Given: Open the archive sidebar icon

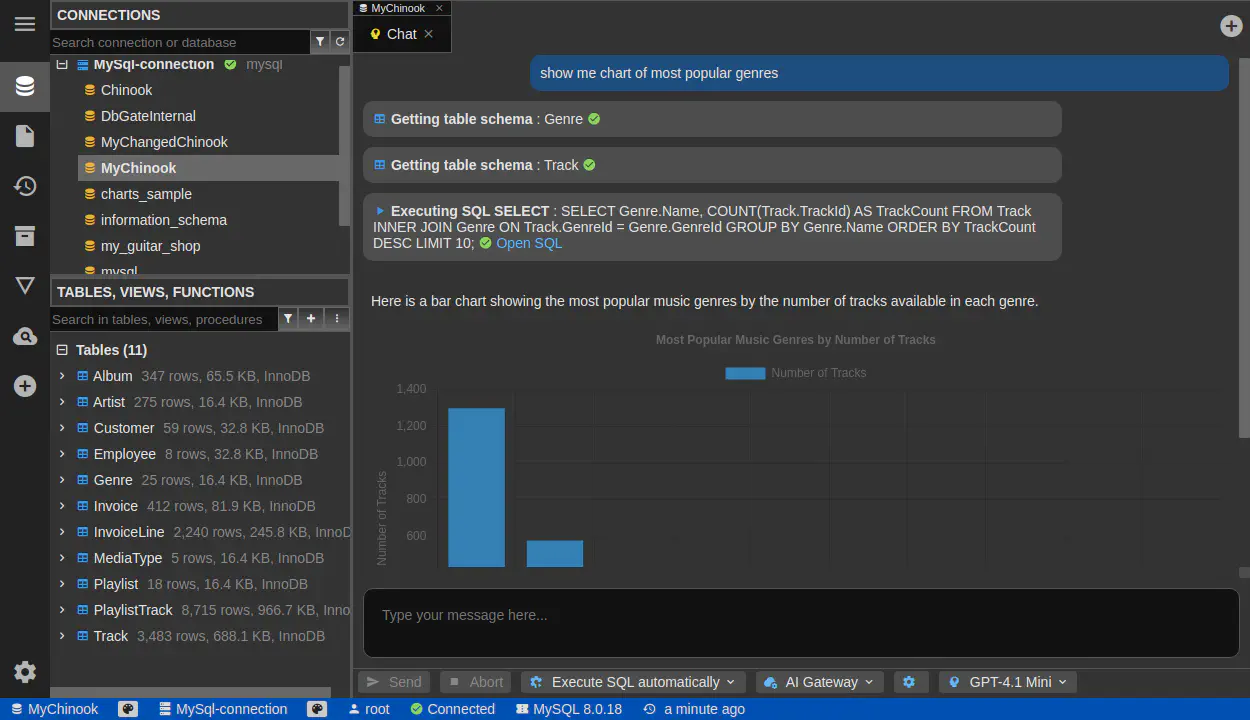Looking at the screenshot, I should pos(25,236).
